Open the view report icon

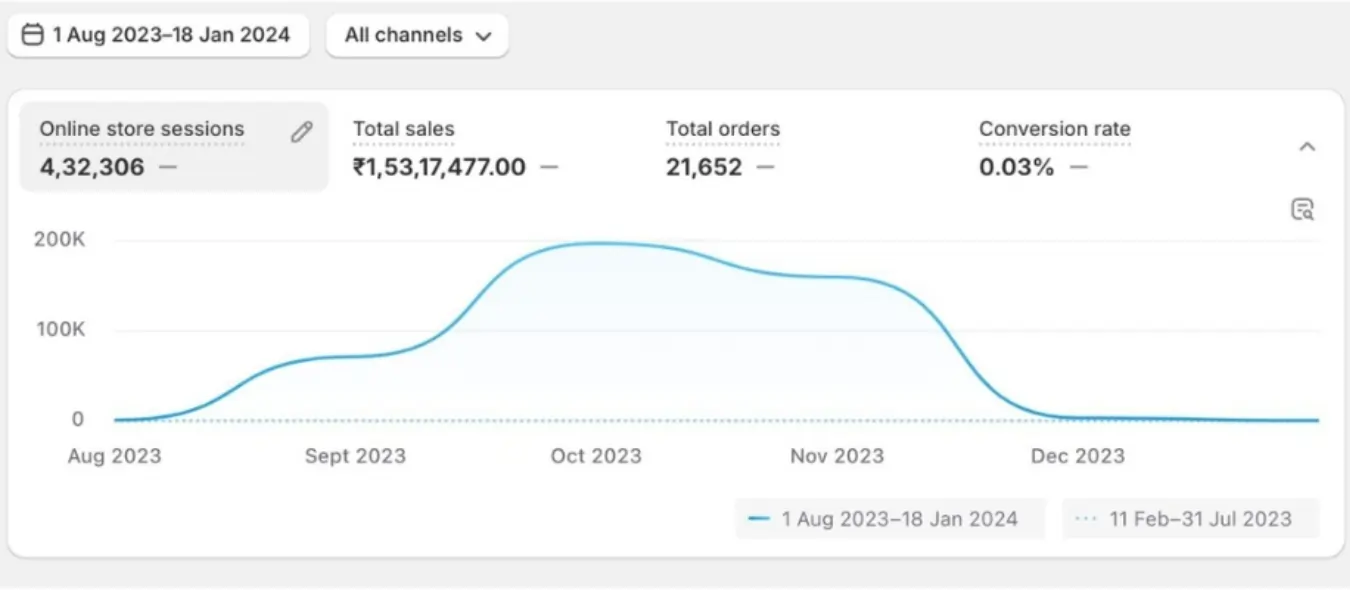(1302, 209)
